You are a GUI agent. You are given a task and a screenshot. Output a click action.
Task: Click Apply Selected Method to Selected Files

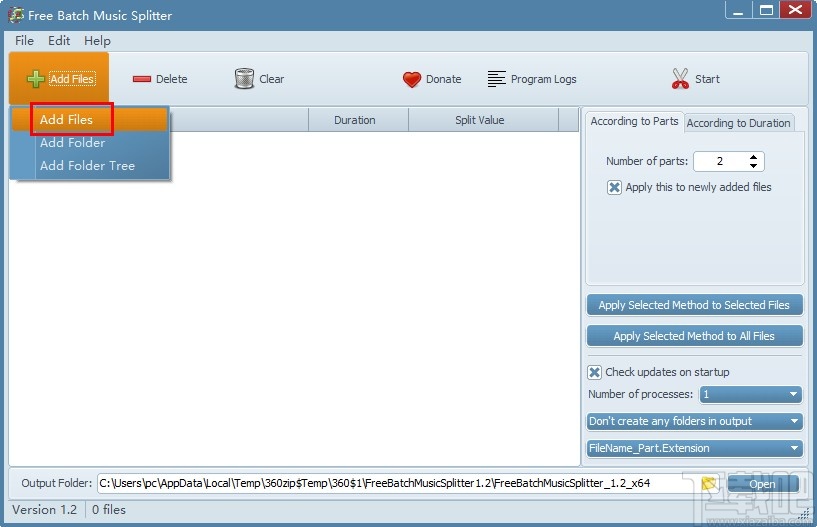coord(694,305)
